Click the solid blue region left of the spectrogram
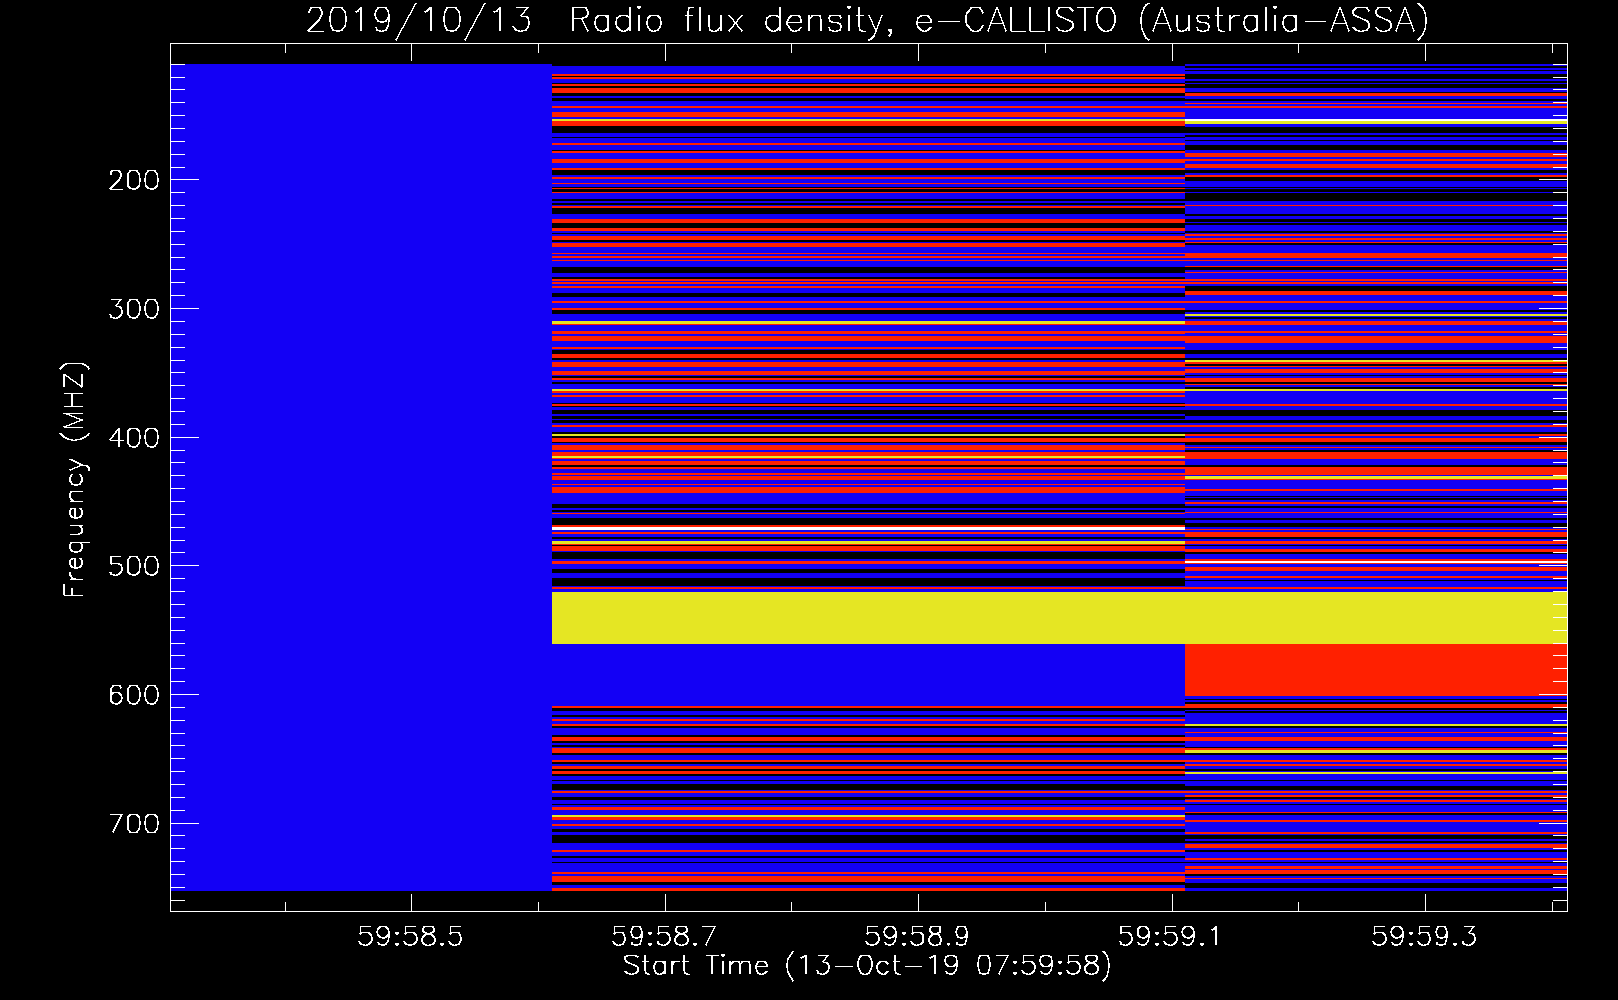Screen dimensions: 1618x1000 point(361,477)
